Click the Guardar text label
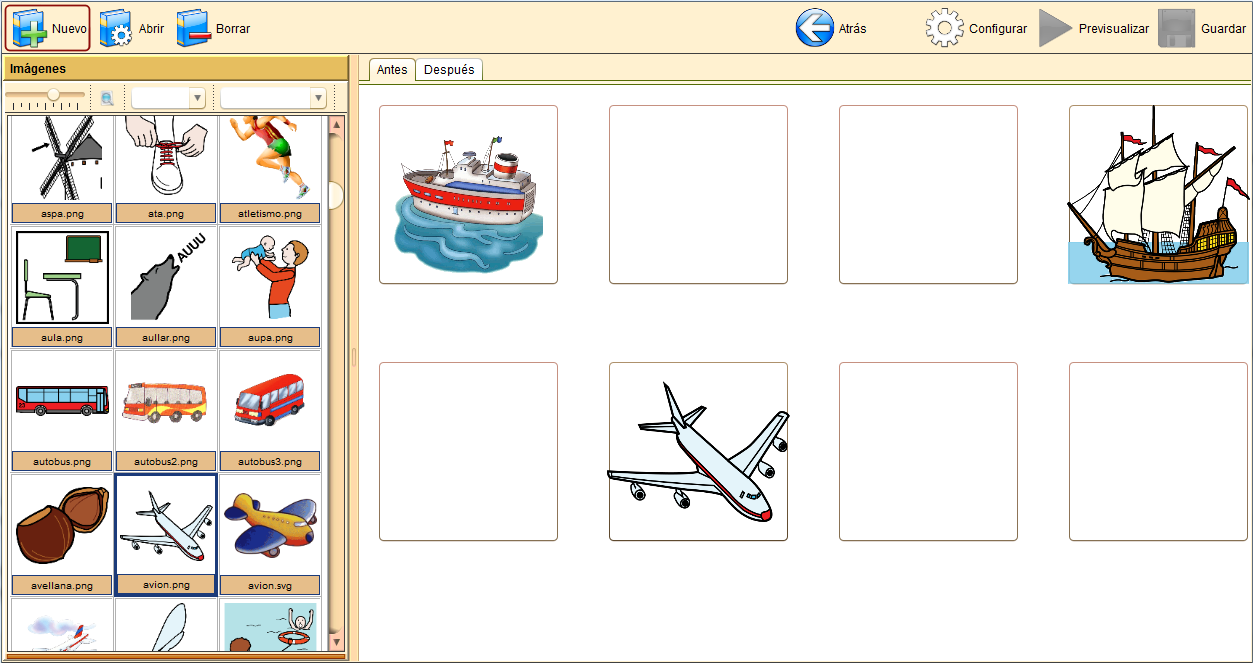Screen dimensions: 1253x663 (x=1223, y=29)
